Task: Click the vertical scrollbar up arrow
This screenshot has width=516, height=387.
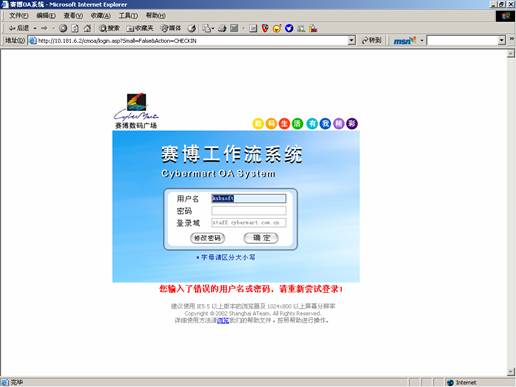Action: click(511, 53)
